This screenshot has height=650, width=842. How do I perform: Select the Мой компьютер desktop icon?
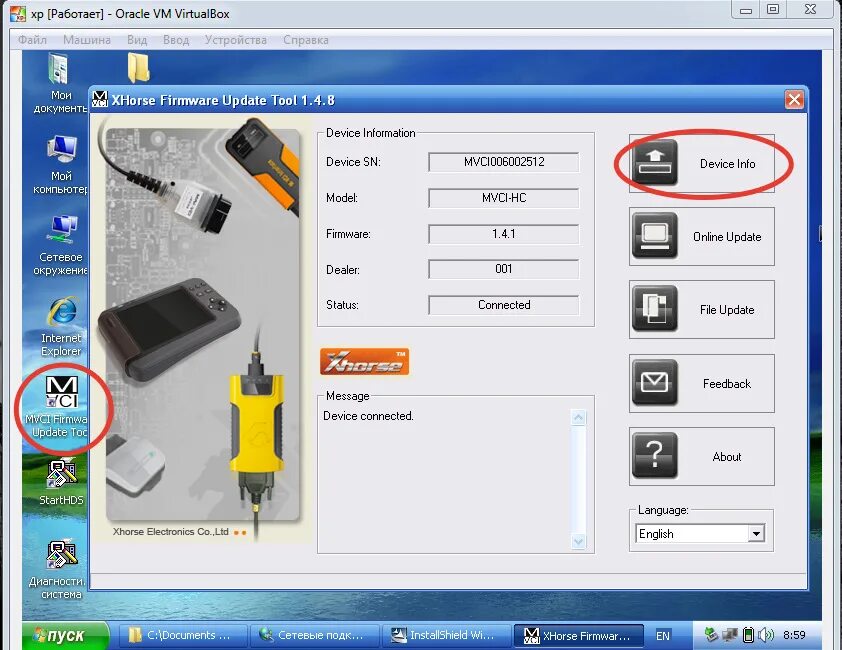pos(60,165)
